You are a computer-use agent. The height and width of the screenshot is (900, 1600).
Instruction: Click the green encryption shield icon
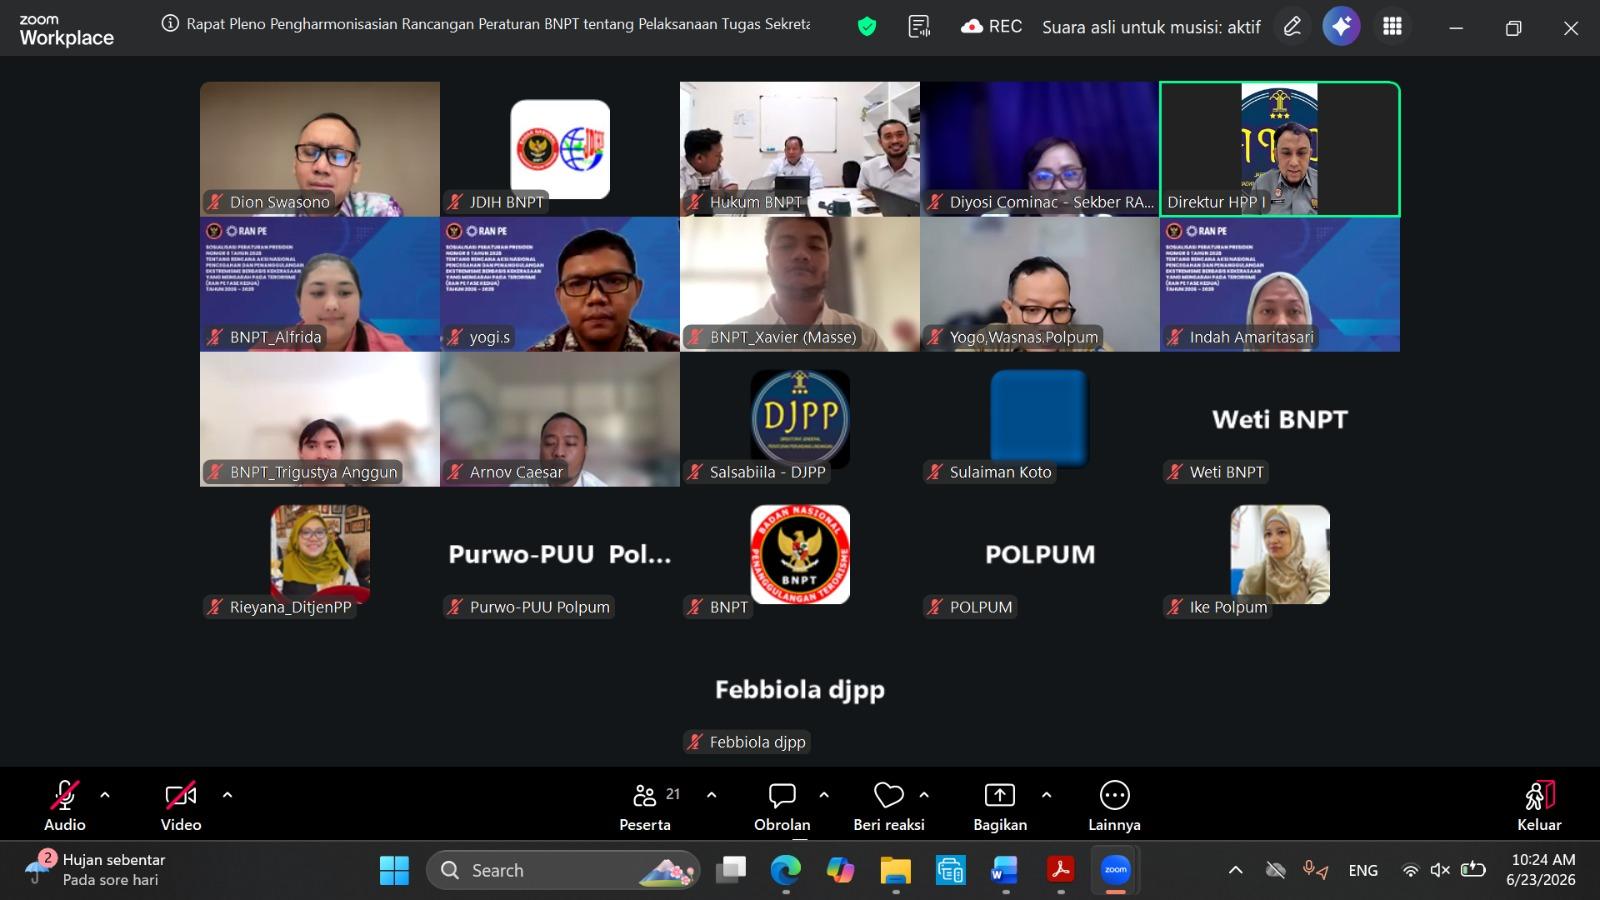point(867,27)
